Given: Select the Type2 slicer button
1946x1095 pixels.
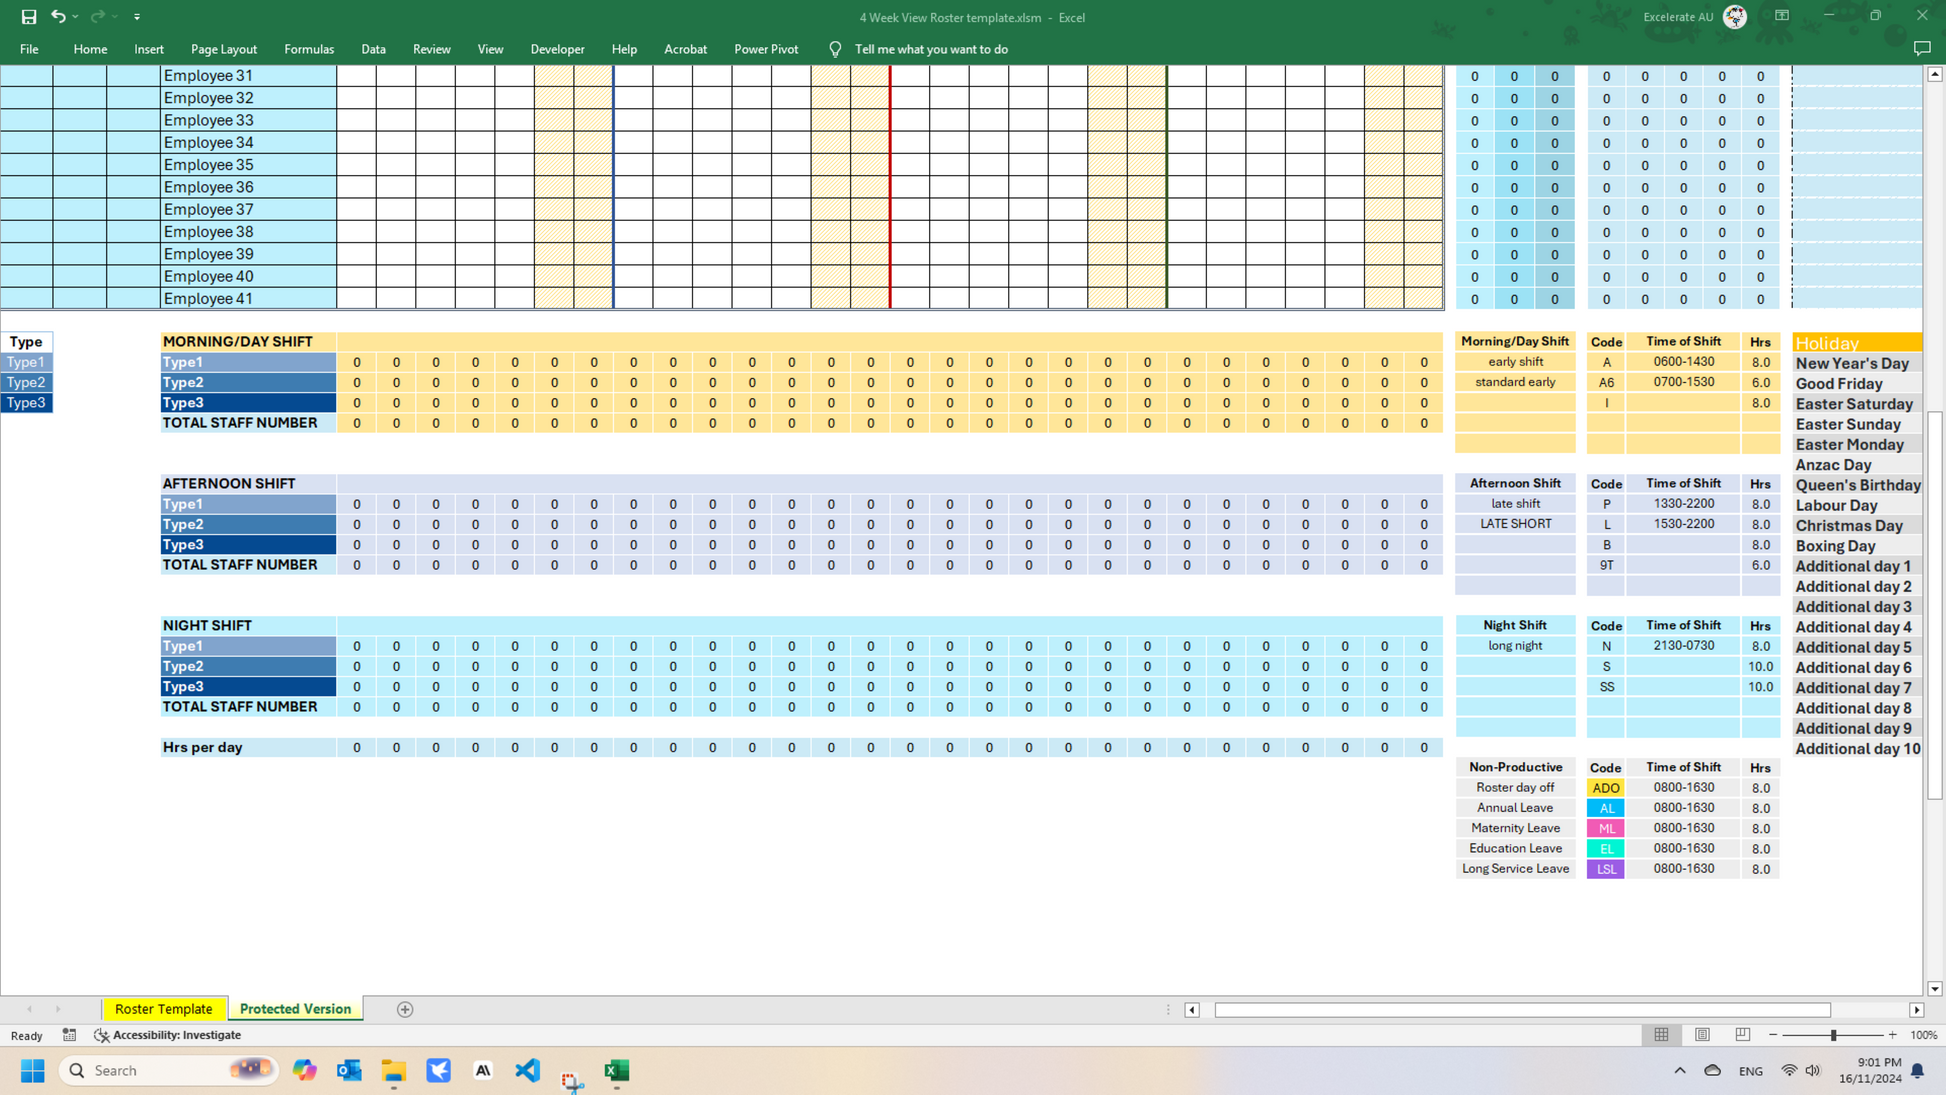Looking at the screenshot, I should click(26, 382).
